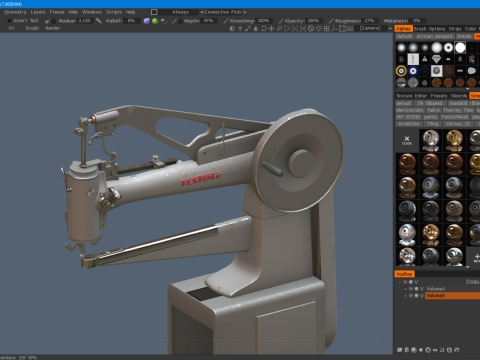The width and height of the screenshot is (480, 360).
Task: Switch to the Strips tab
Action: click(x=455, y=29)
